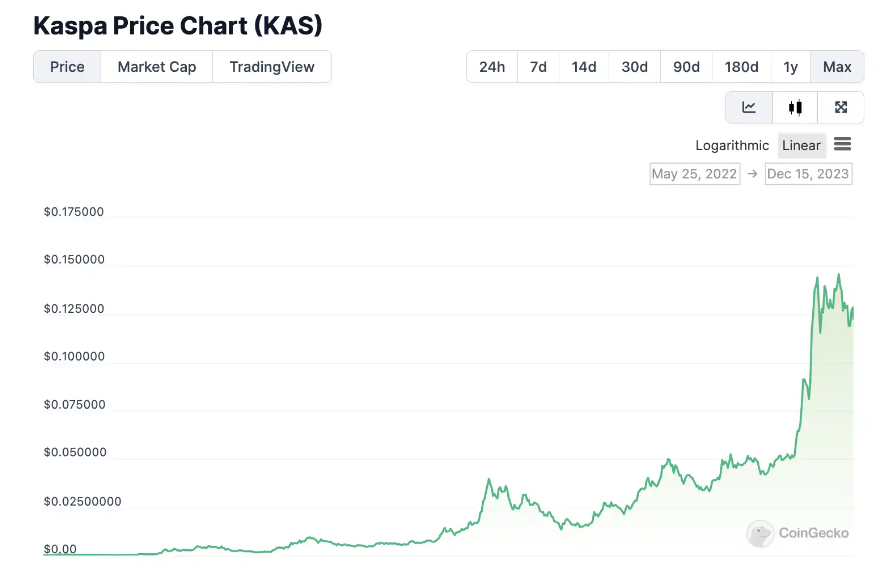The image size is (880, 574).
Task: Open the chart hamburger menu
Action: tap(842, 145)
